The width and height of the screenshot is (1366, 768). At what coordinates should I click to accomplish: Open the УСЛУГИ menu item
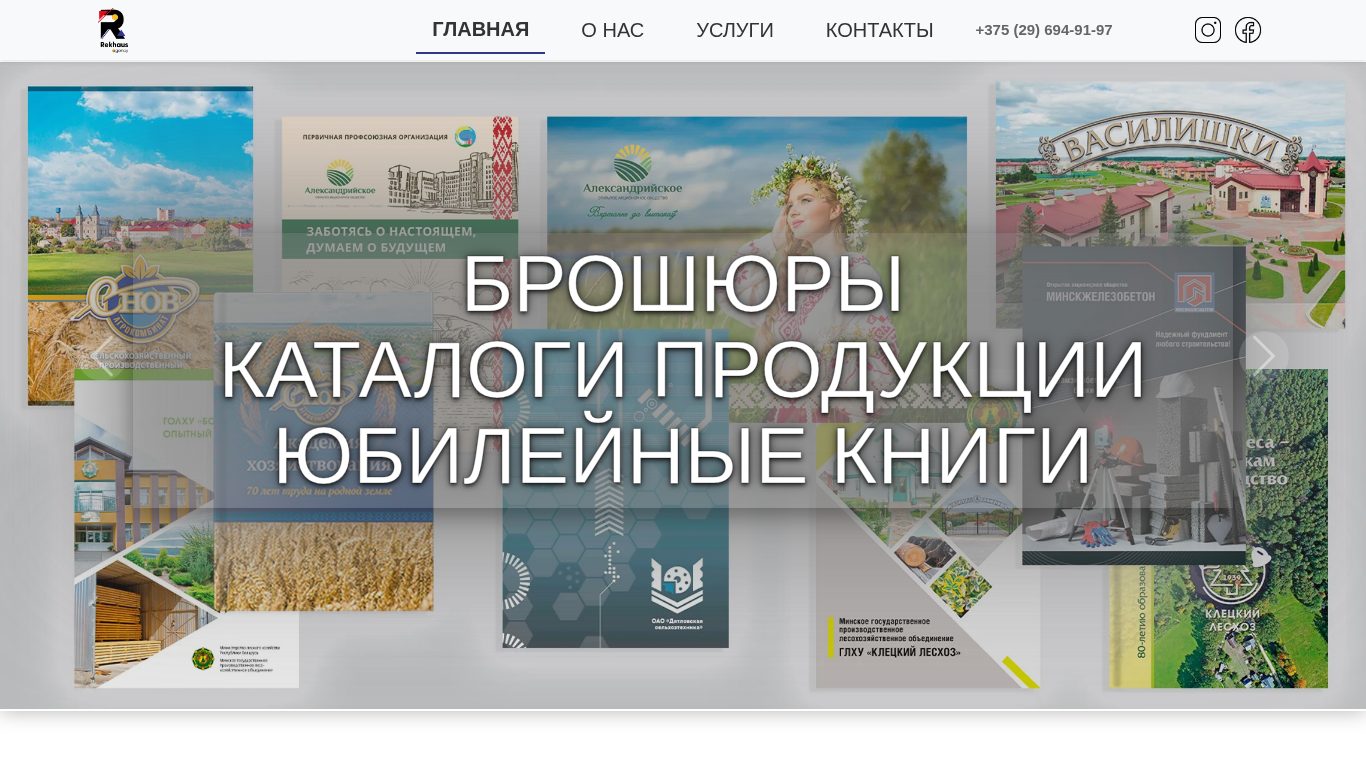point(735,31)
